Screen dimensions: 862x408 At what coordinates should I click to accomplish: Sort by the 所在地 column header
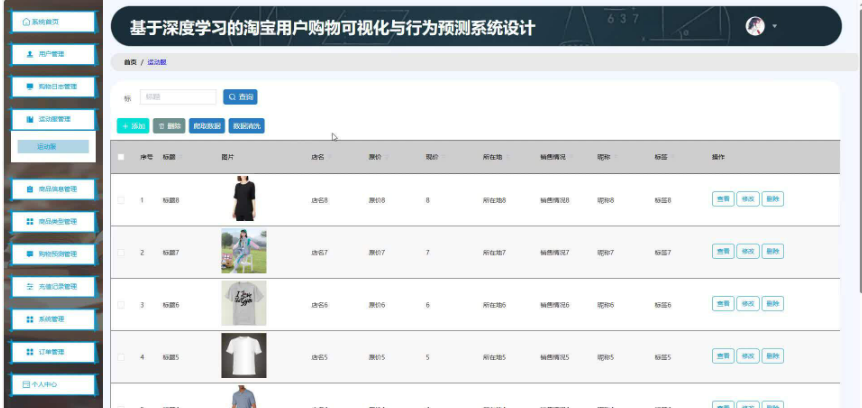point(496,157)
